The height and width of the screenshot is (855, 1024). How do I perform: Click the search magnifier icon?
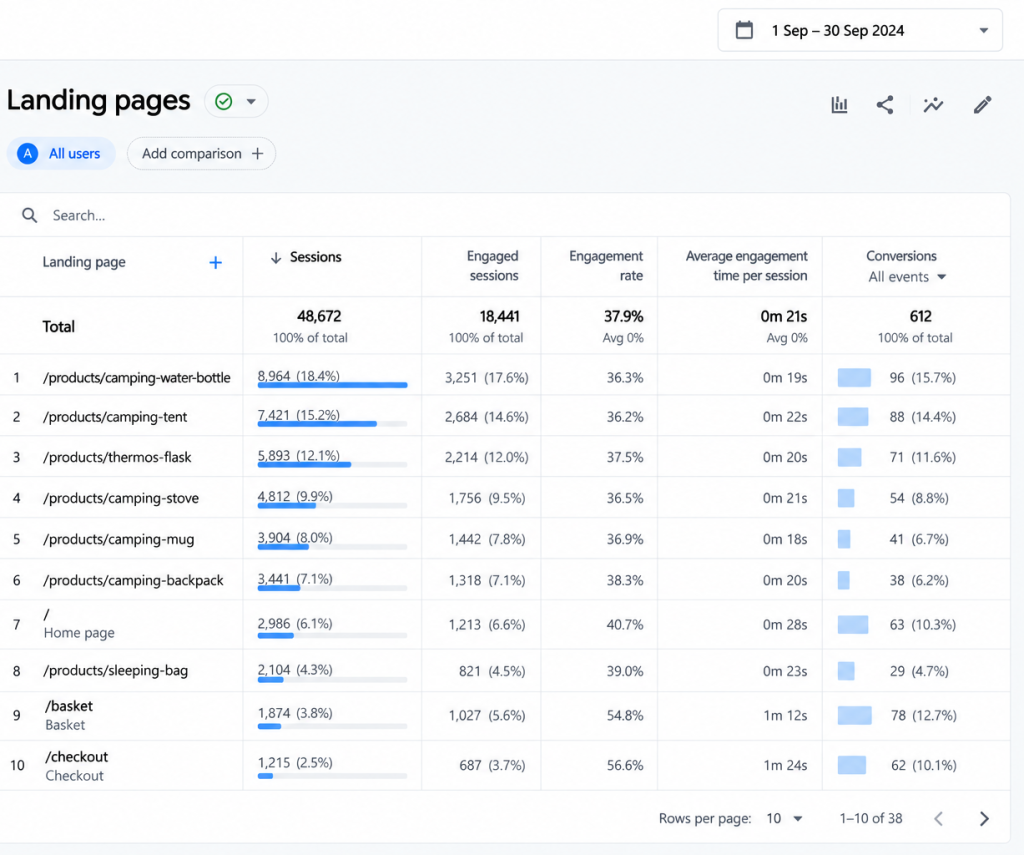click(x=29, y=215)
